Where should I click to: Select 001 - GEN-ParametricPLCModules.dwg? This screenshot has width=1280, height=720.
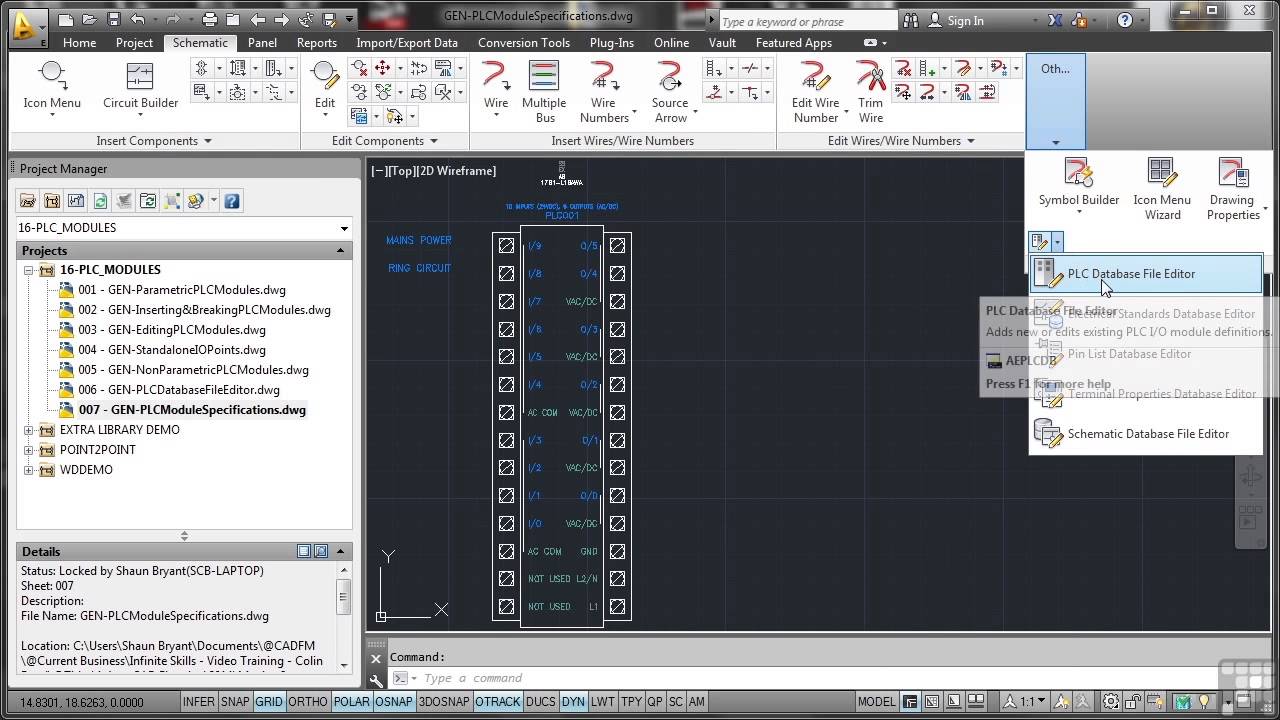tap(182, 290)
